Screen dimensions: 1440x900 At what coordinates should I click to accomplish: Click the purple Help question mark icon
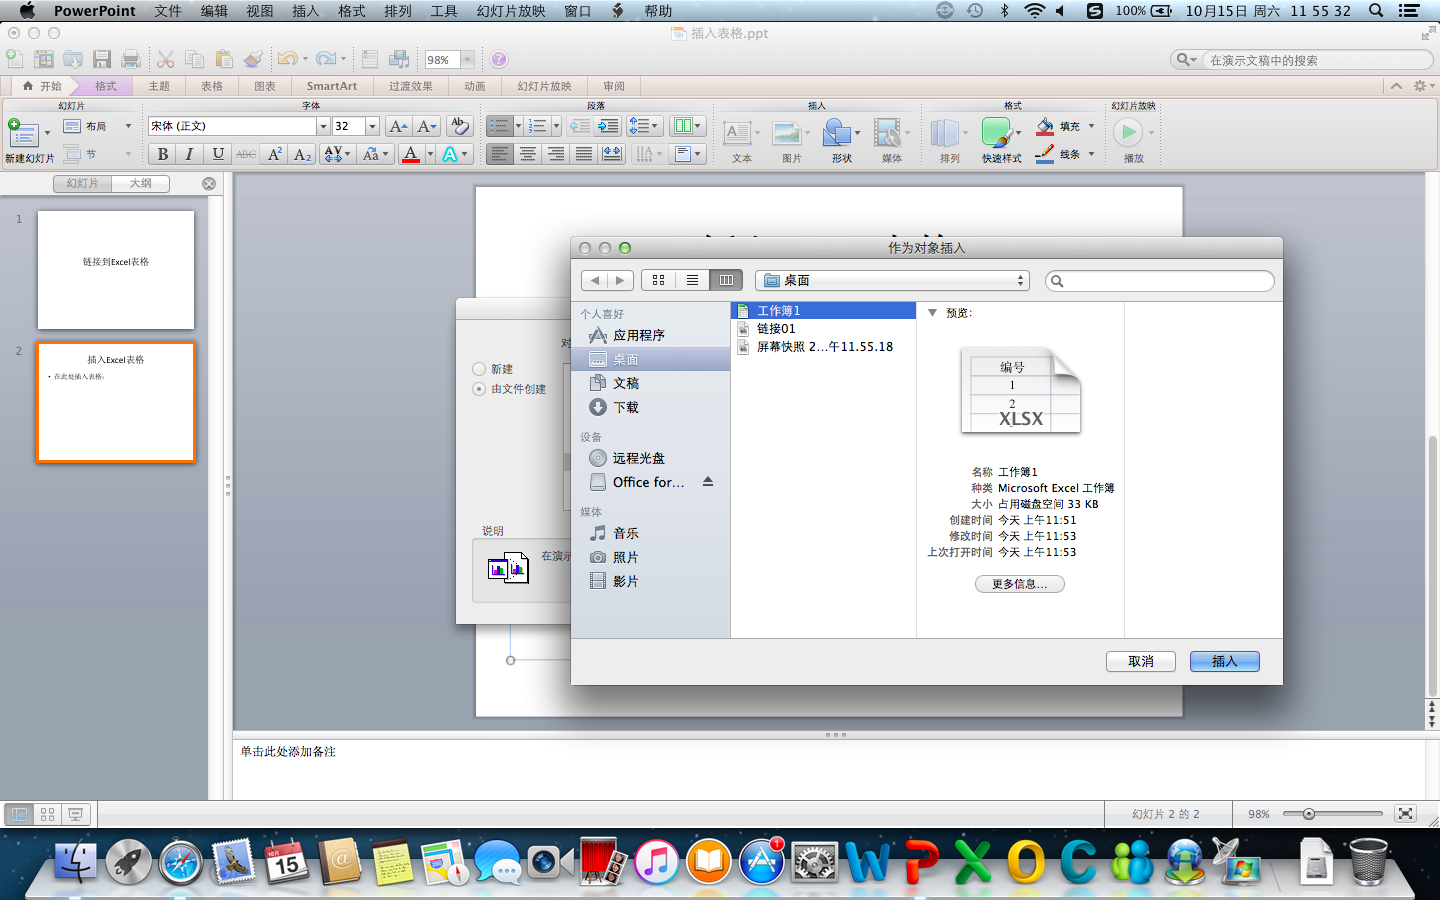(499, 60)
